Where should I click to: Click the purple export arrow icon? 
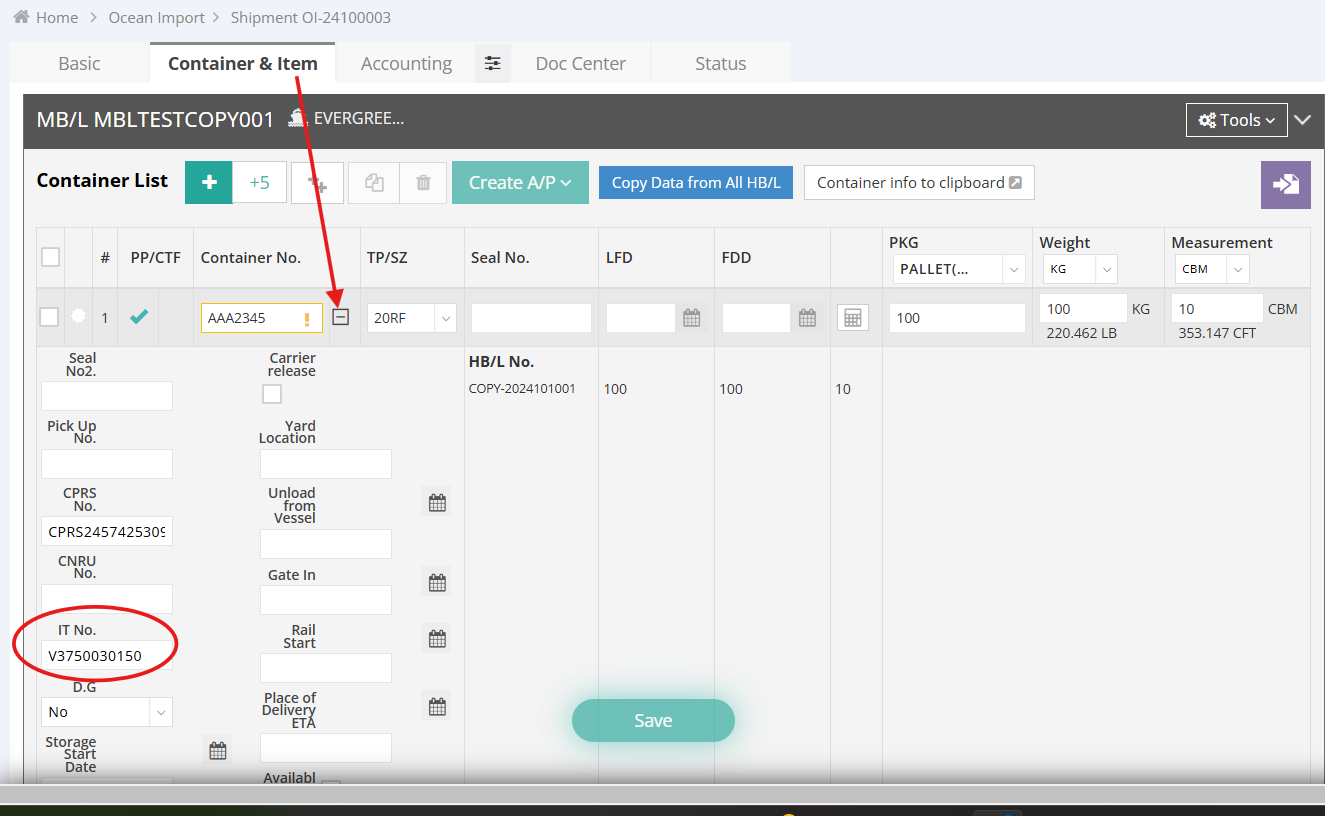1285,184
